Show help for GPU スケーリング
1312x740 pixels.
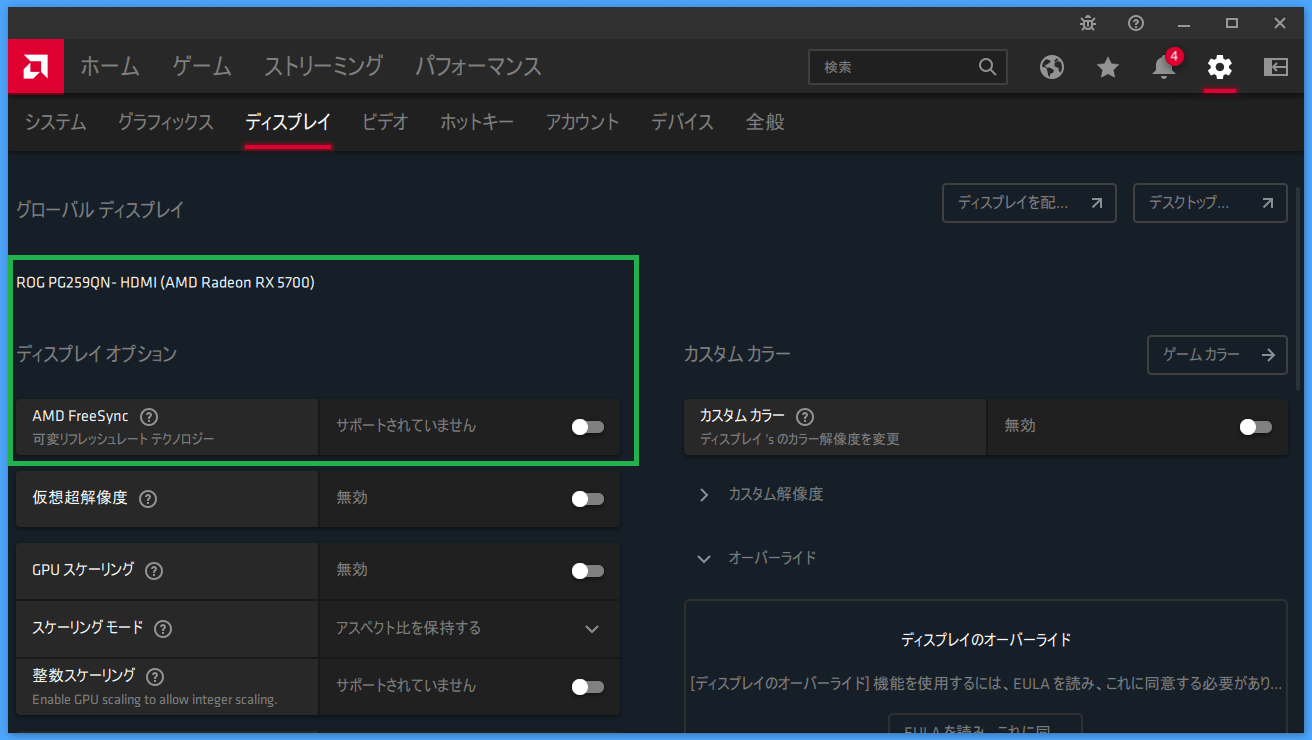154,571
